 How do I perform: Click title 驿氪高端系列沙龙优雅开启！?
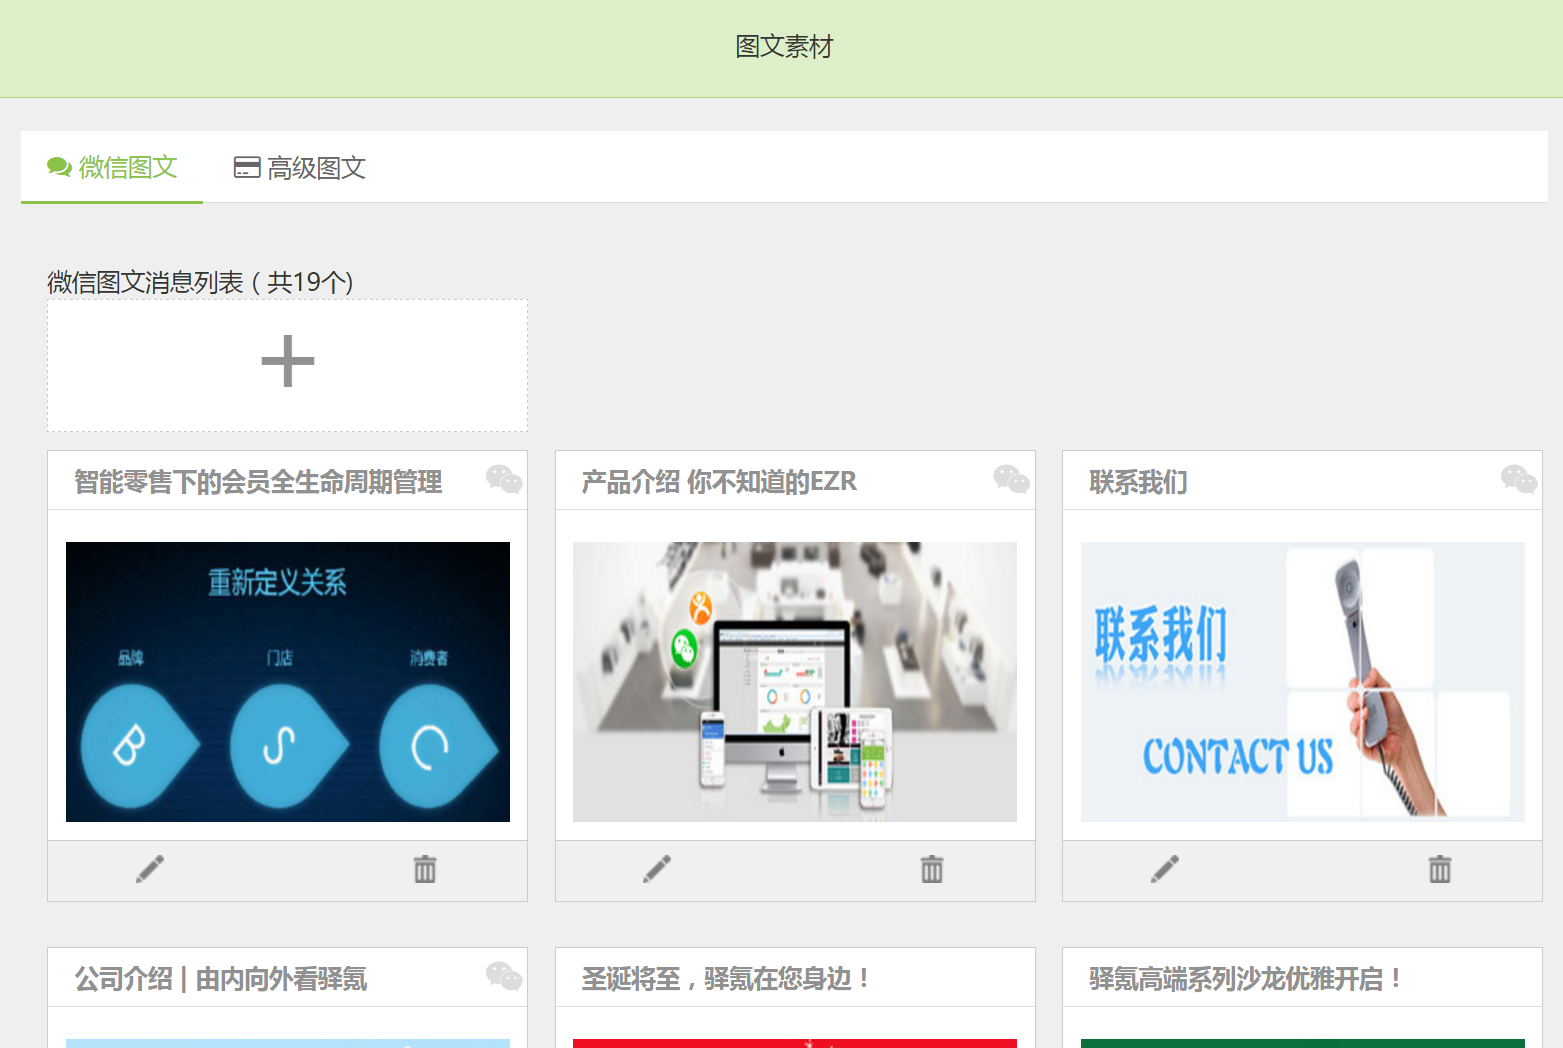[x=1245, y=979]
